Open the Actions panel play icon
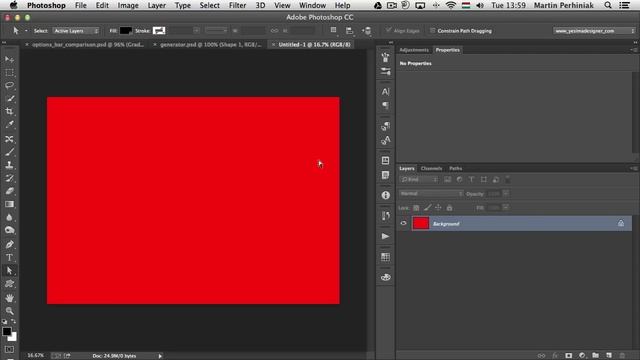640x360 pixels. (385, 236)
